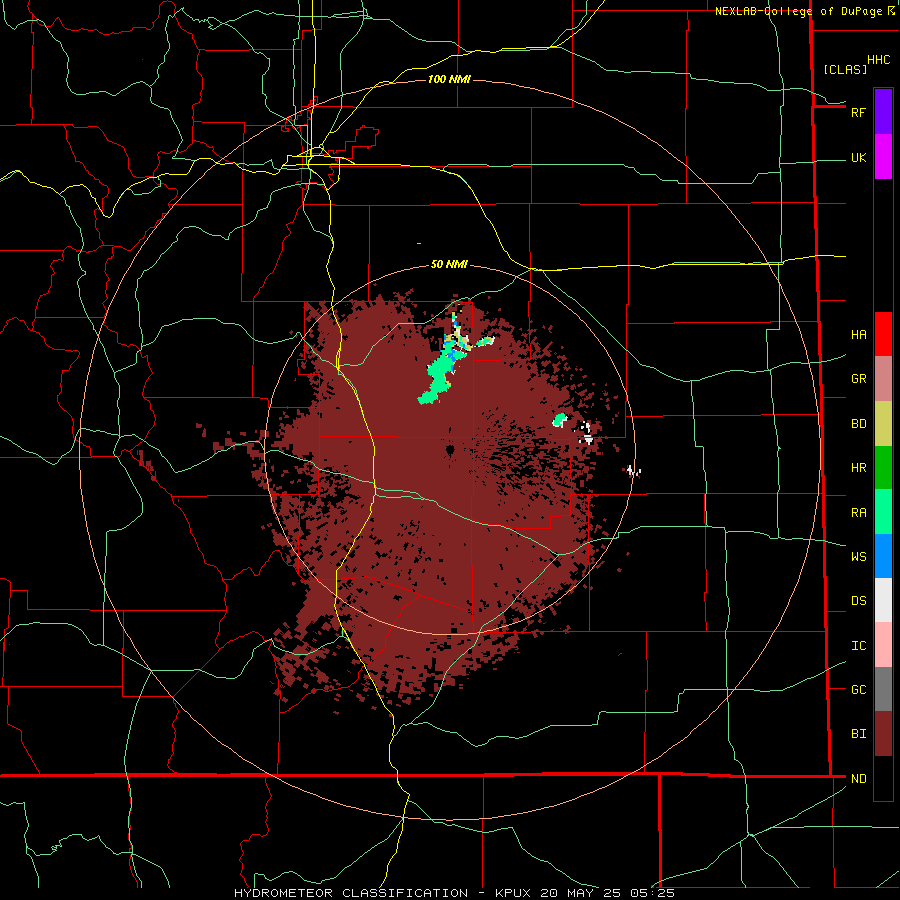Image resolution: width=900 pixels, height=900 pixels.
Task: Click the 'ND' legend label
Action: 858,778
